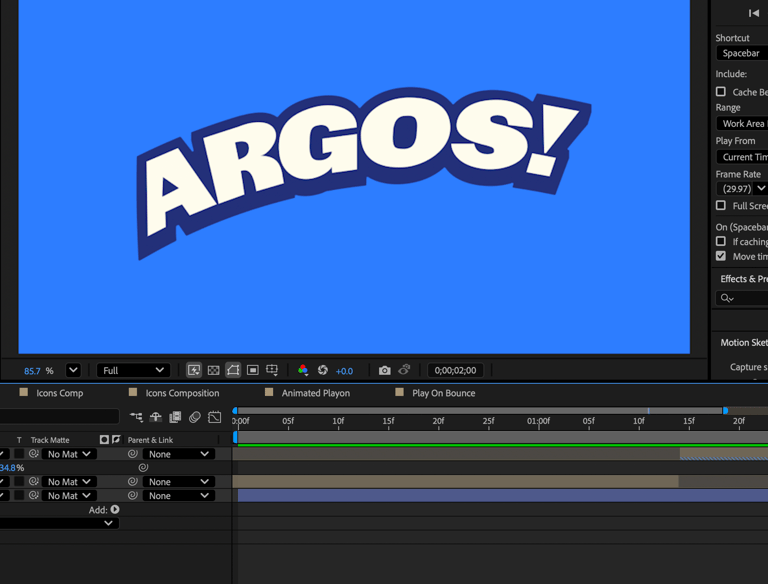The height and width of the screenshot is (584, 768).
Task: Enable the Cache Before checkbox
Action: [720, 92]
